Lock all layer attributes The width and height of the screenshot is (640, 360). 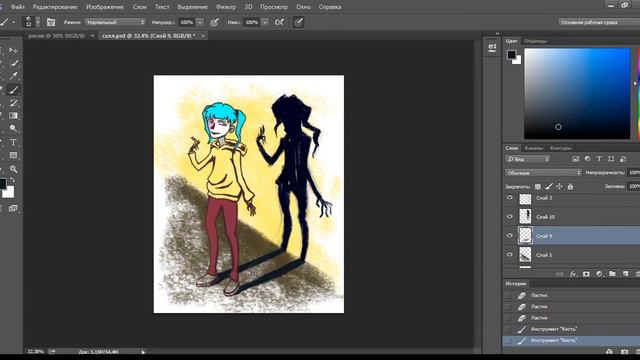pyautogui.click(x=570, y=187)
